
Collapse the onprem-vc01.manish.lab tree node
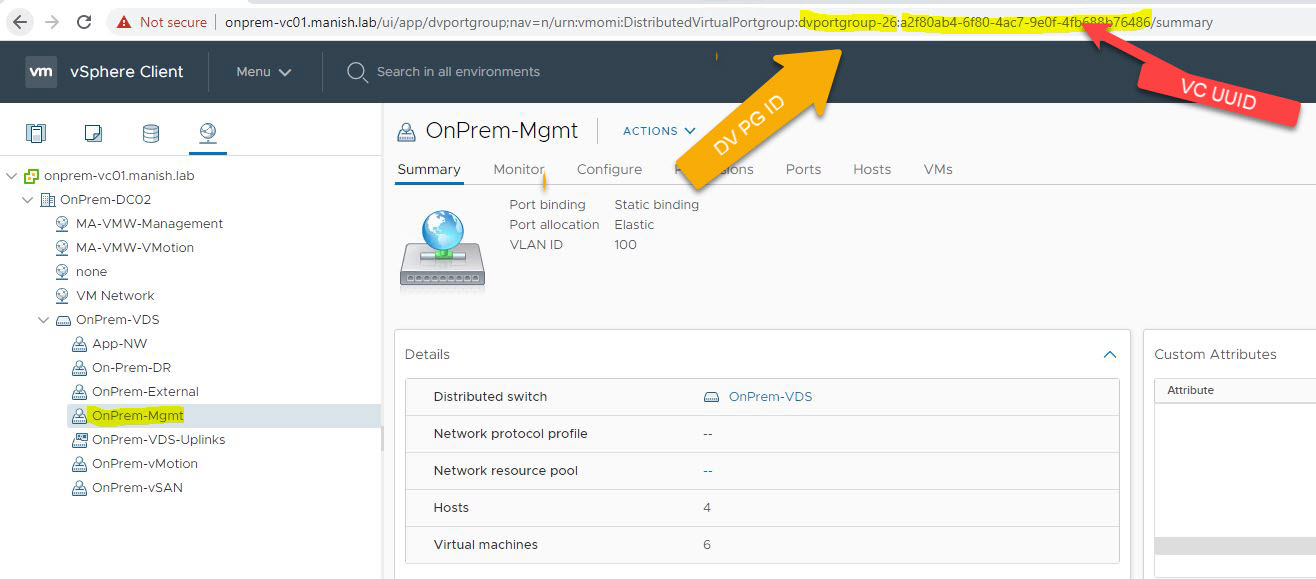pos(12,176)
